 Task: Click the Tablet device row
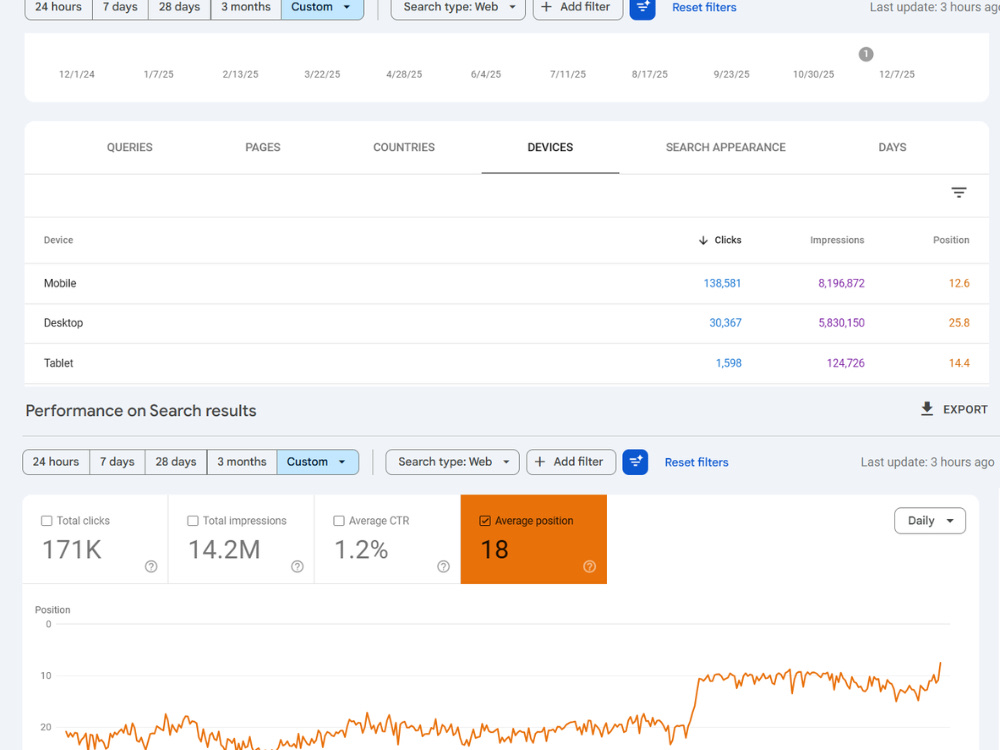tap(506, 364)
